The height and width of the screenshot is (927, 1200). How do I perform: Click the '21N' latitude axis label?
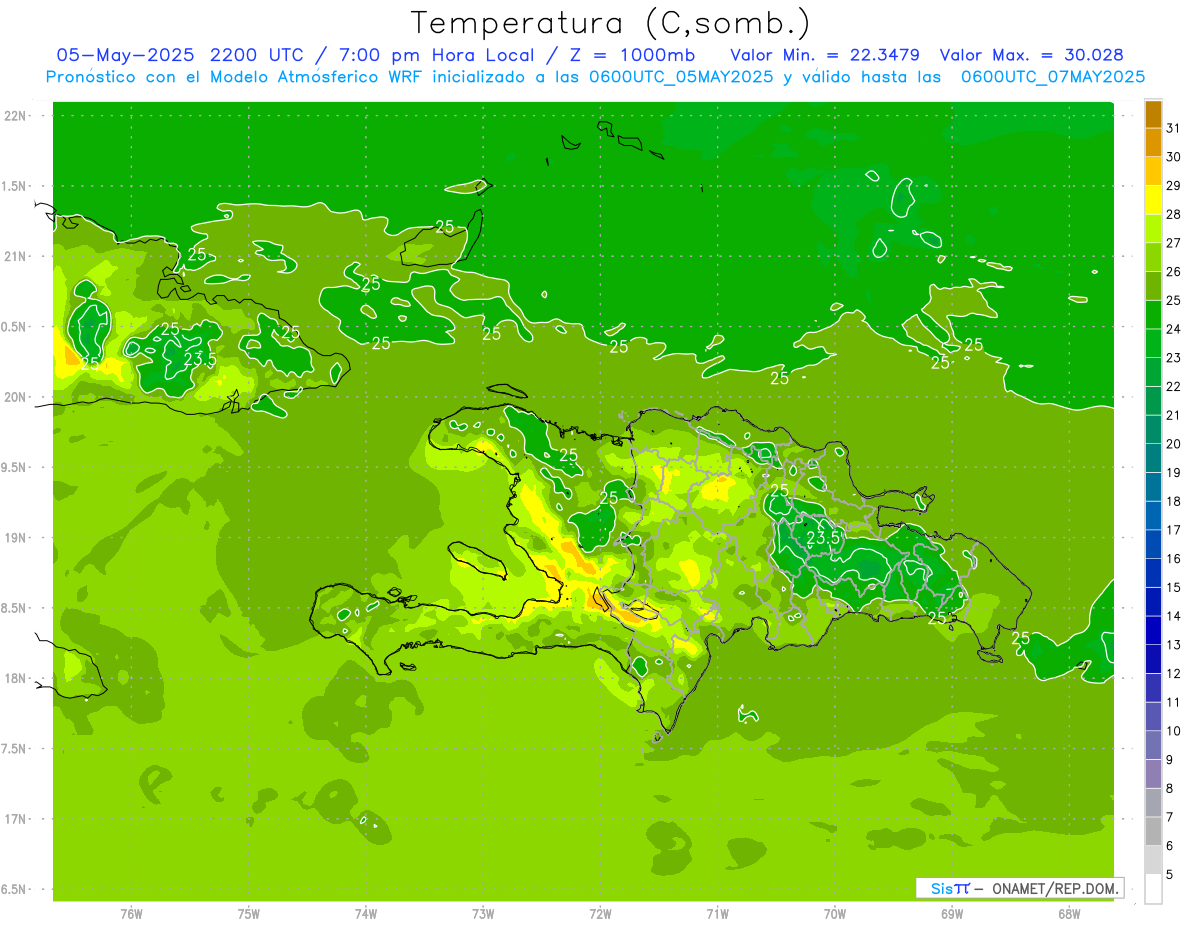coord(16,256)
